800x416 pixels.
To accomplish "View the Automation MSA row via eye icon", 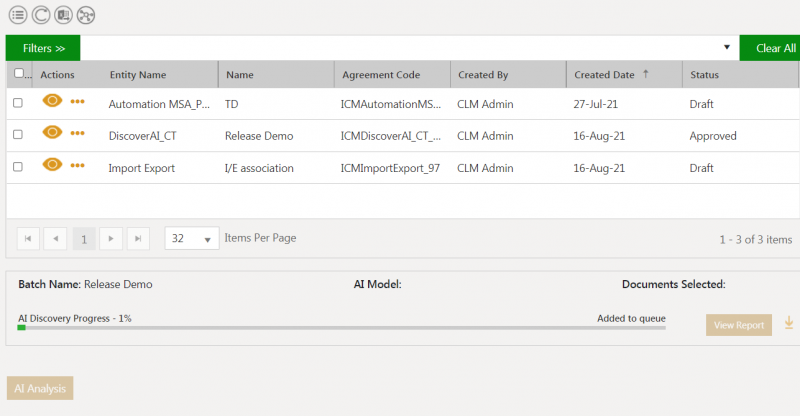I will click(52, 101).
